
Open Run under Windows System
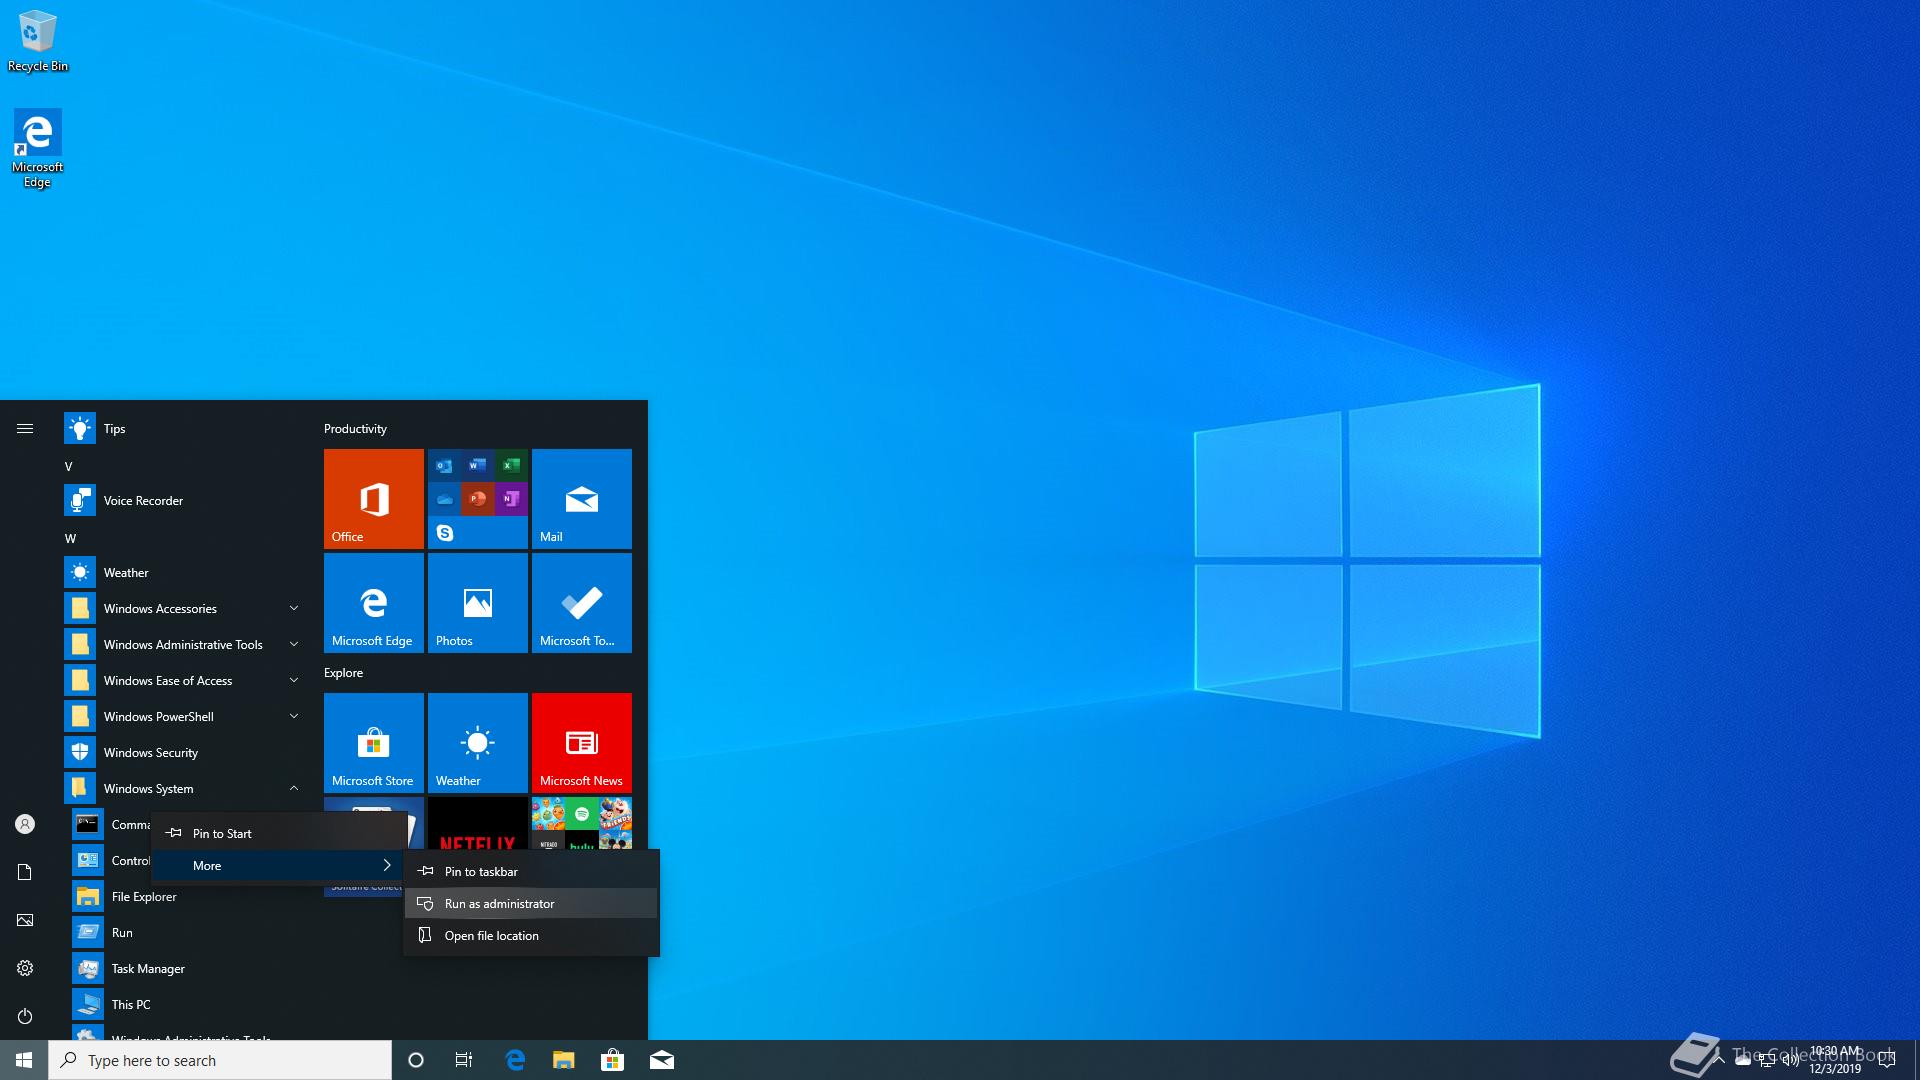pos(186,933)
